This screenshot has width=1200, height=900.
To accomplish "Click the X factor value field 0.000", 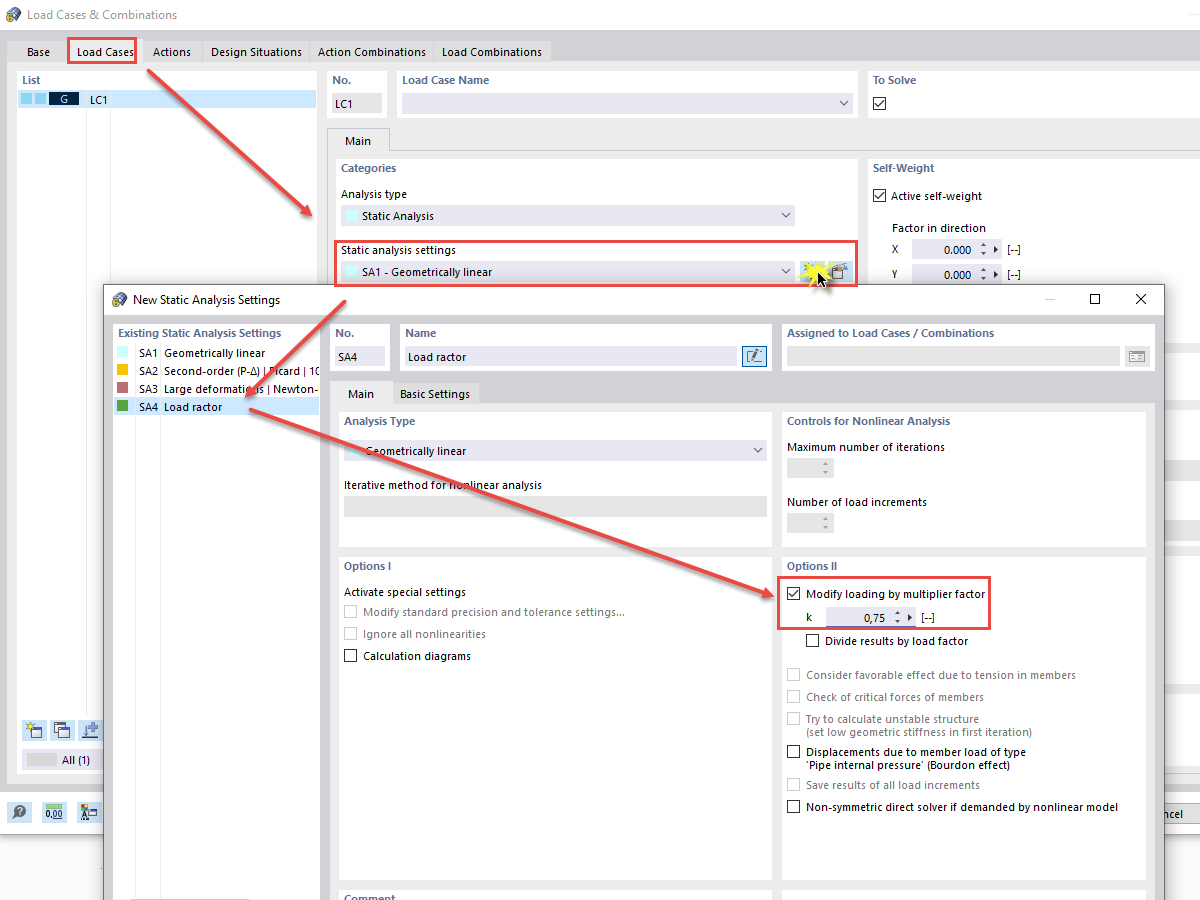I will [944, 250].
